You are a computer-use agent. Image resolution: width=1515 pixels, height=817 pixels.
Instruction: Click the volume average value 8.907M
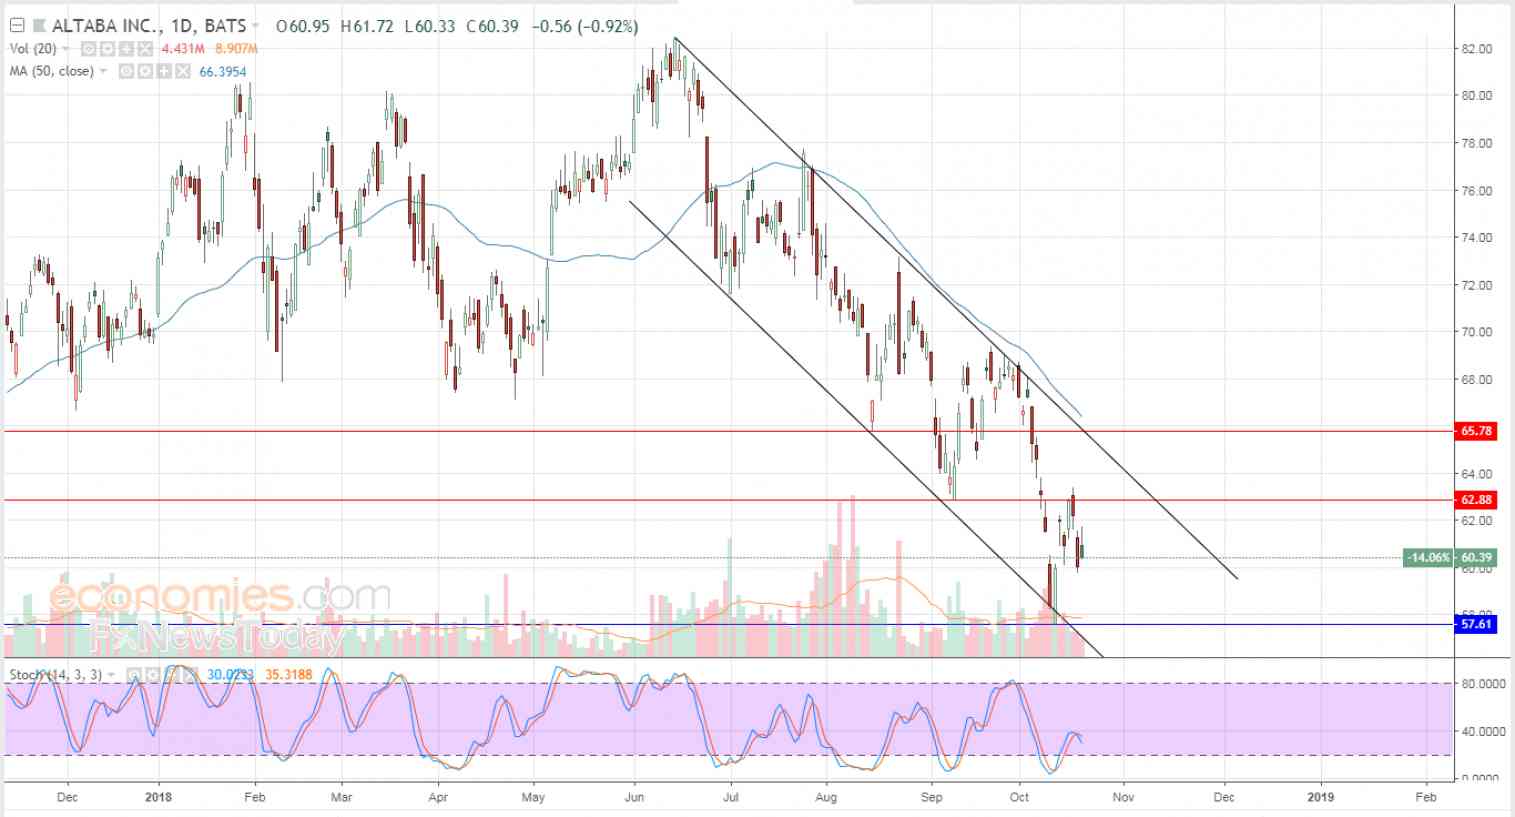(234, 49)
